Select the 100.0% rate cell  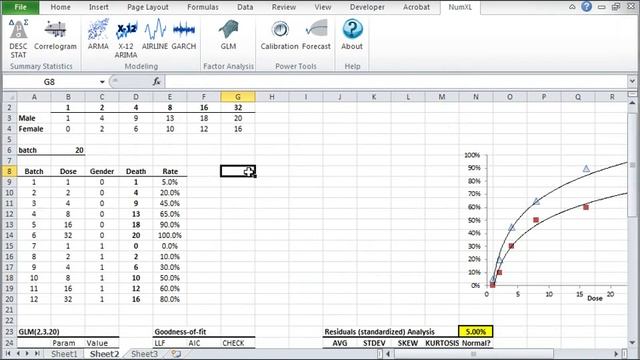[x=170, y=235]
